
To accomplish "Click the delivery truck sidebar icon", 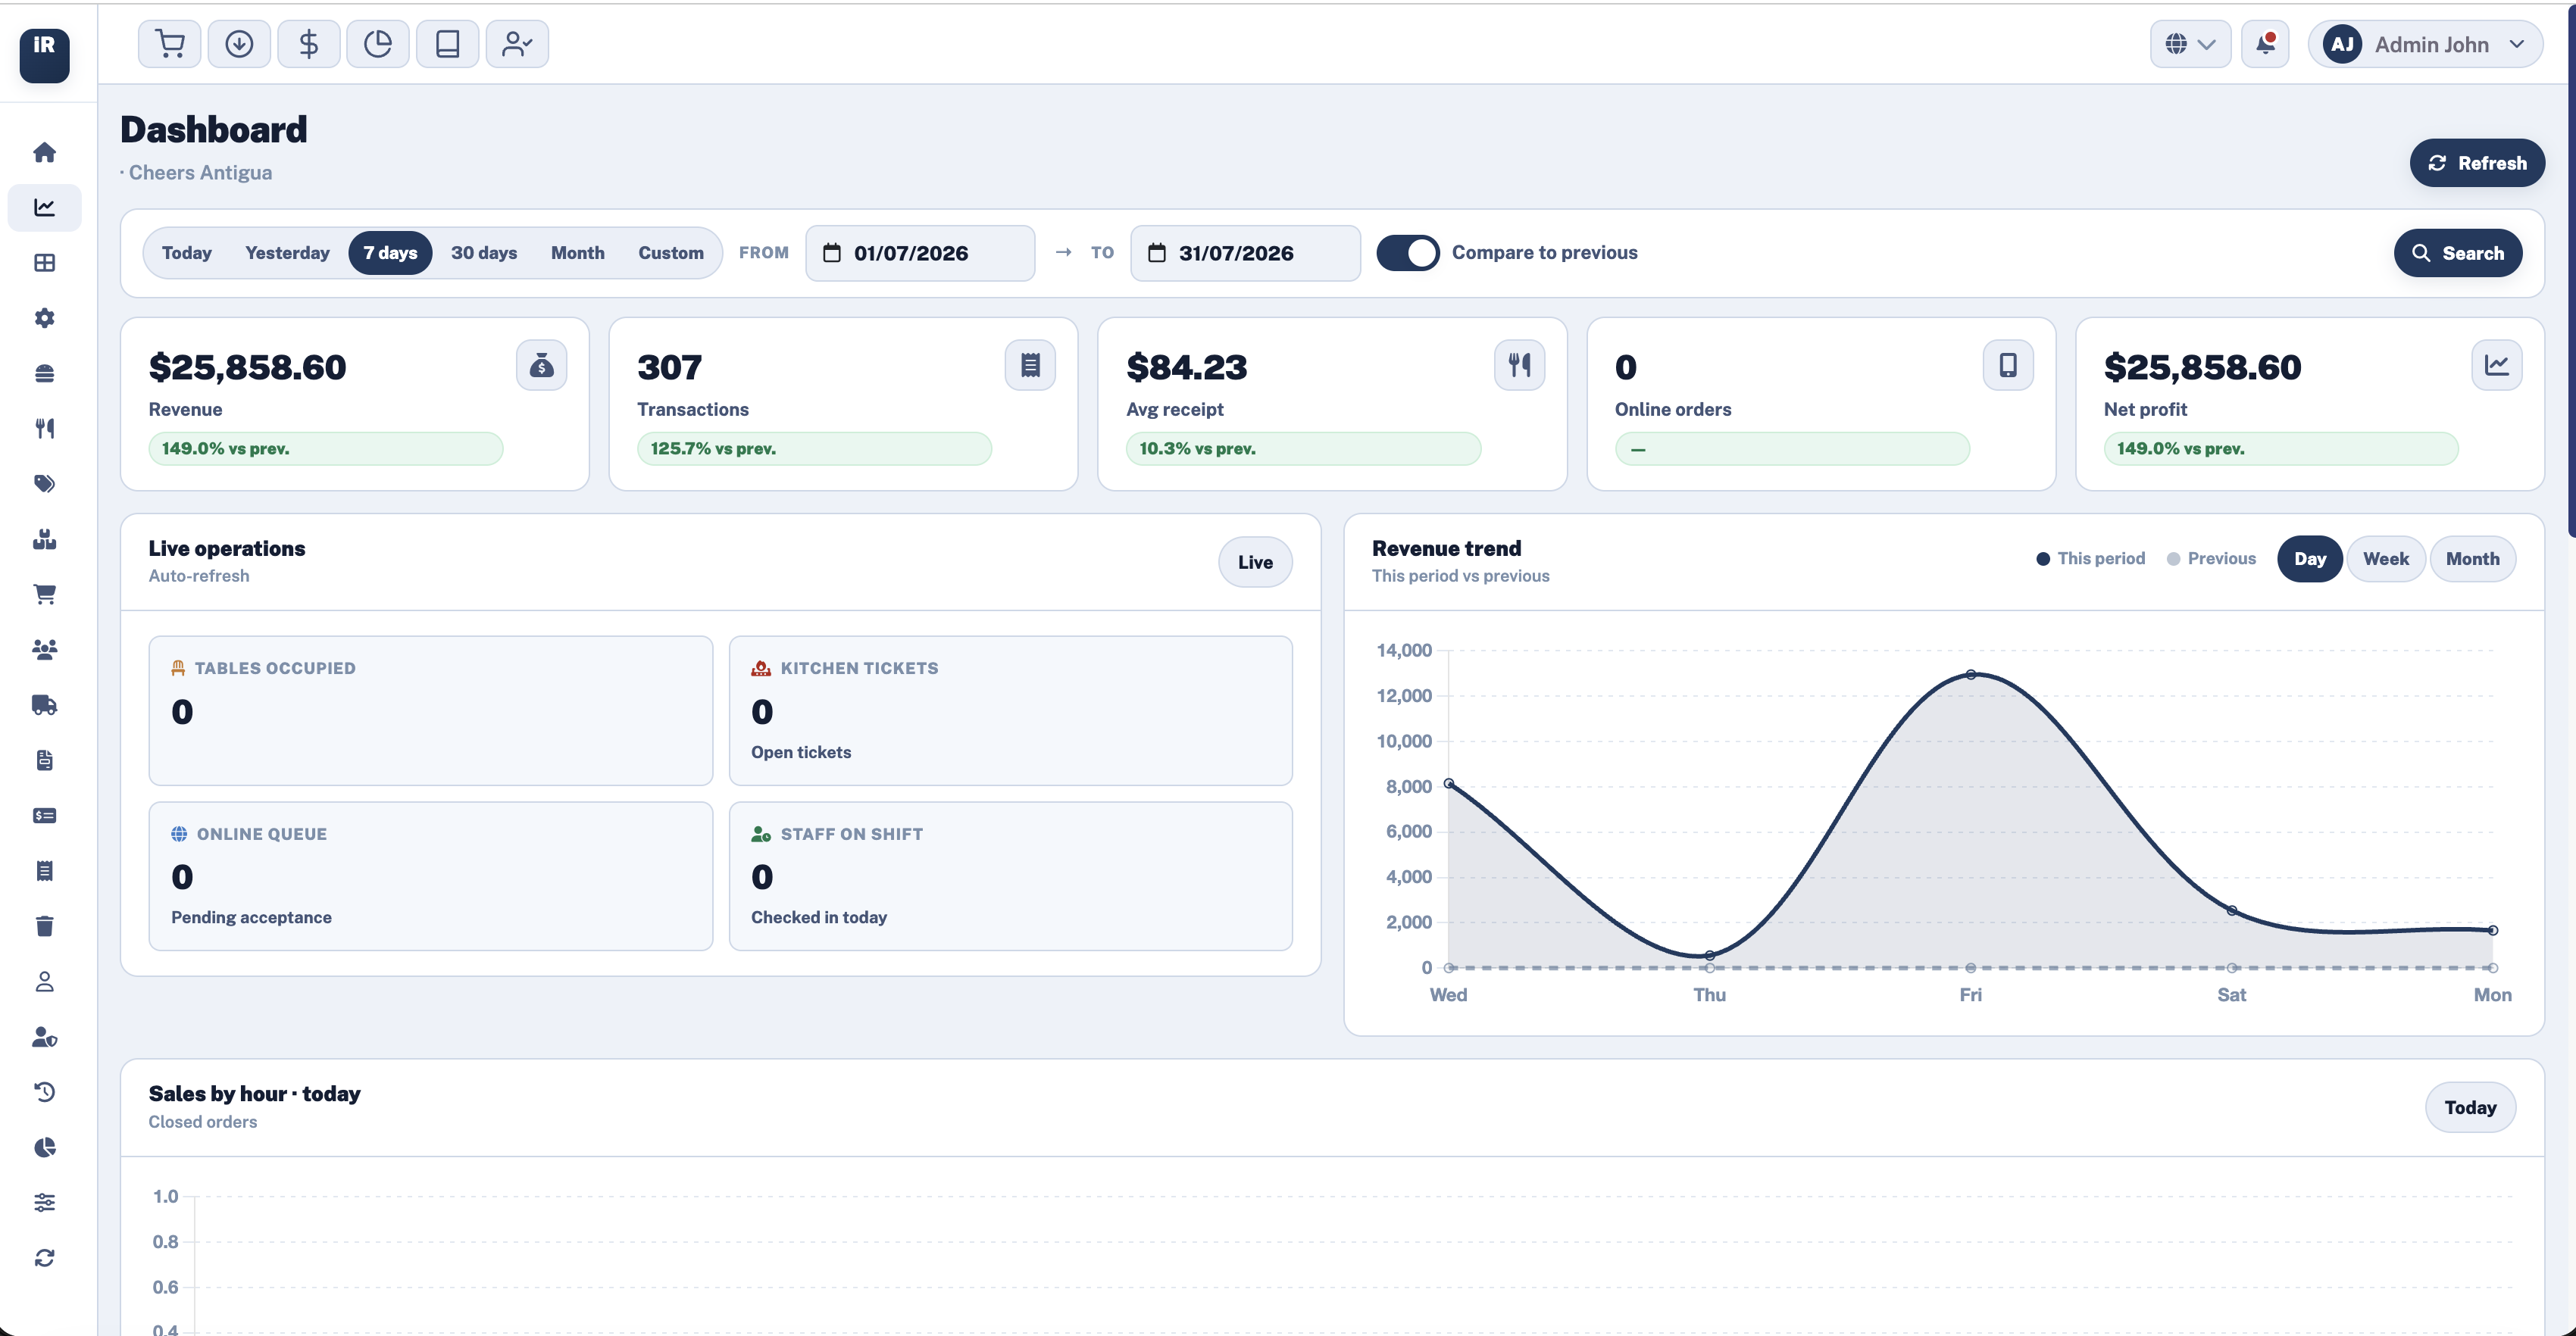I will click(x=44, y=705).
